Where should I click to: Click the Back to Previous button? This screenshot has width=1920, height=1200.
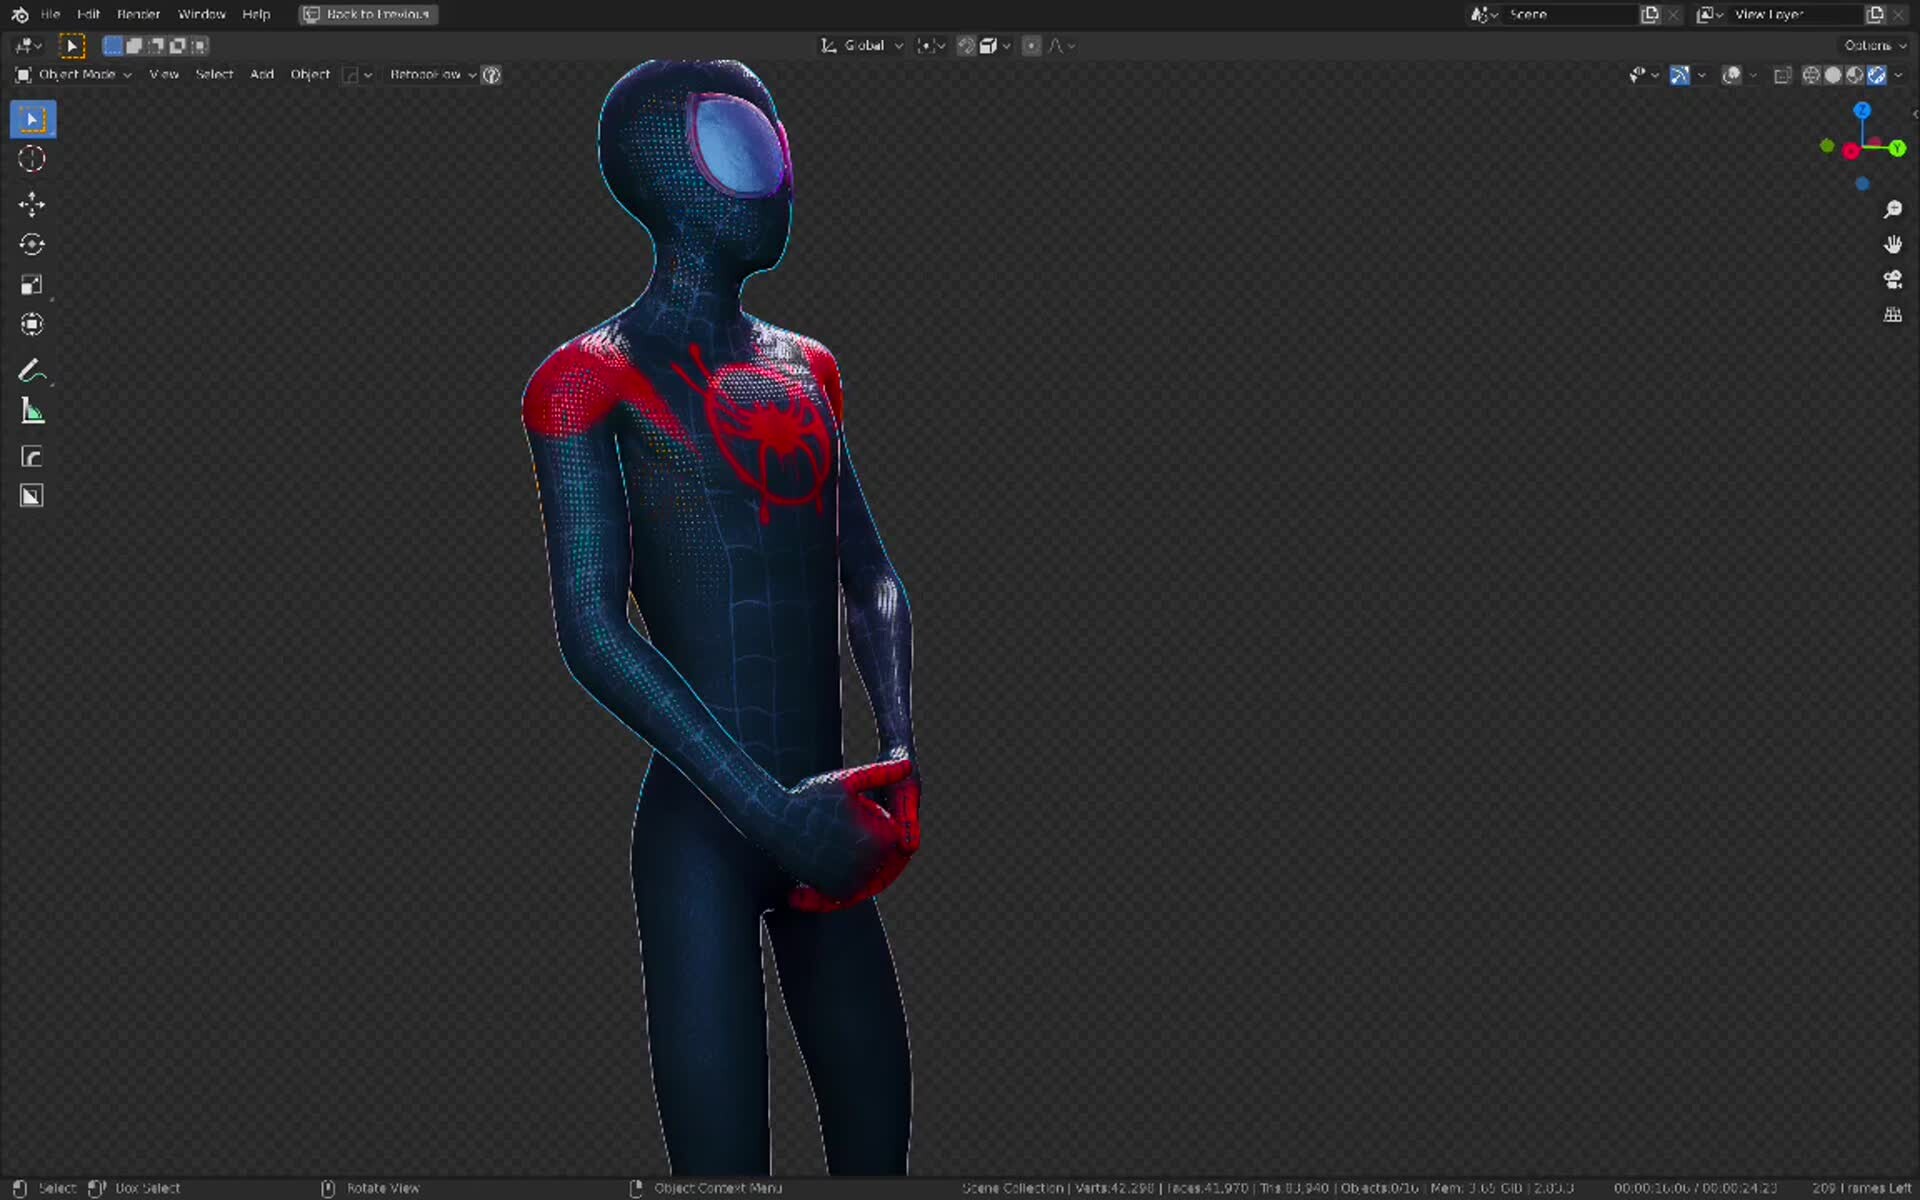(x=368, y=14)
